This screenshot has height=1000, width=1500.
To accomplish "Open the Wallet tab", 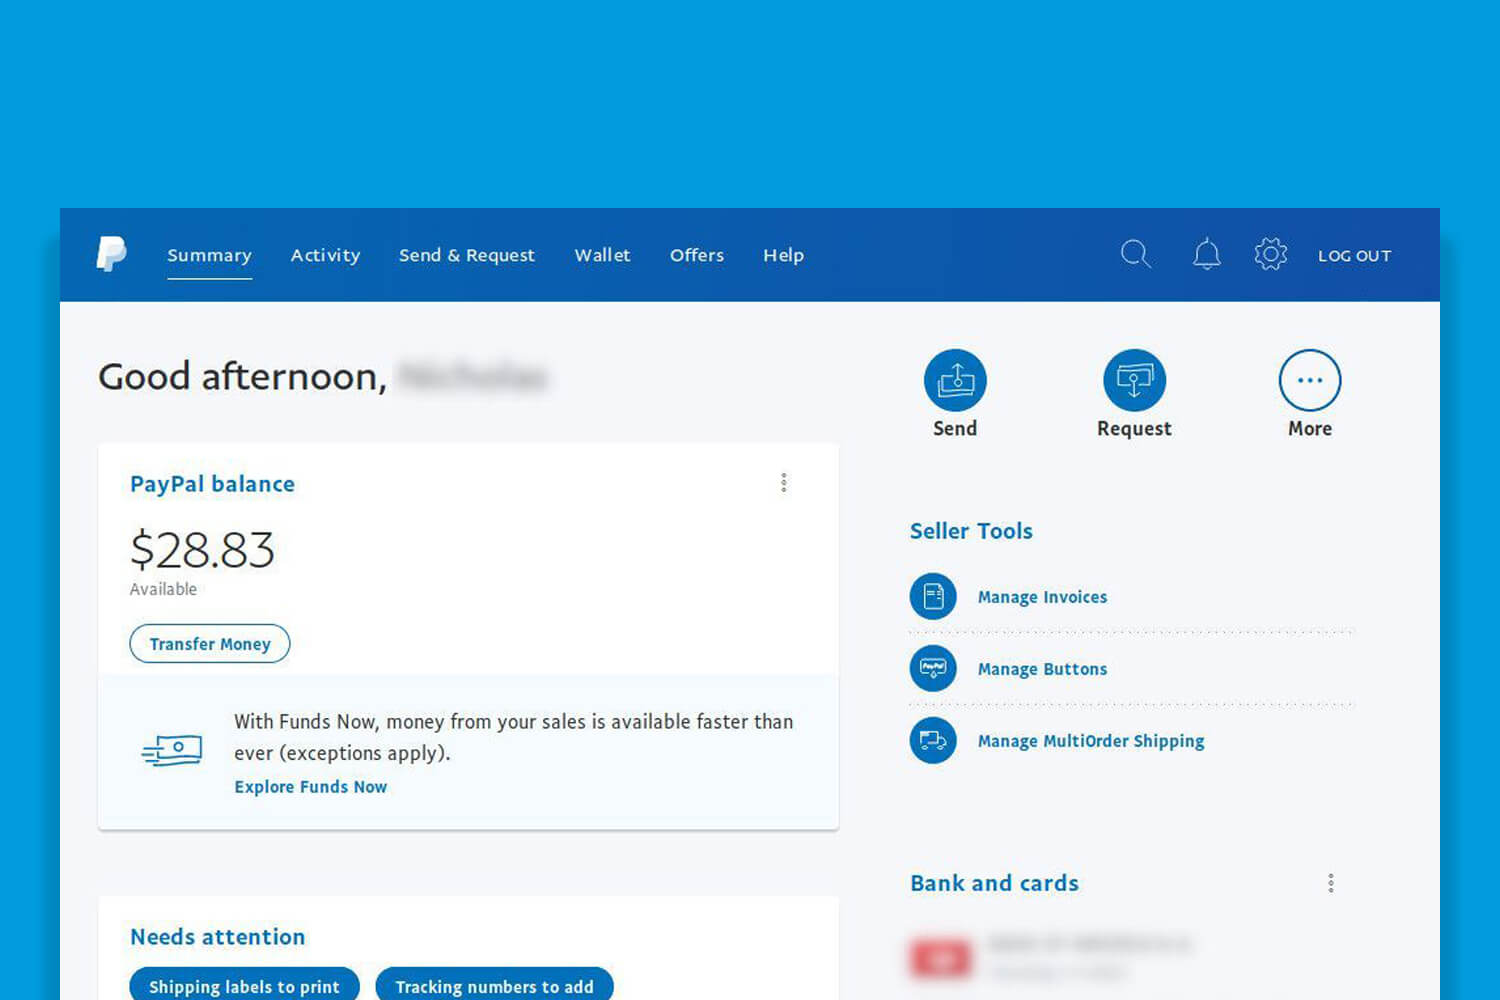I will (602, 255).
